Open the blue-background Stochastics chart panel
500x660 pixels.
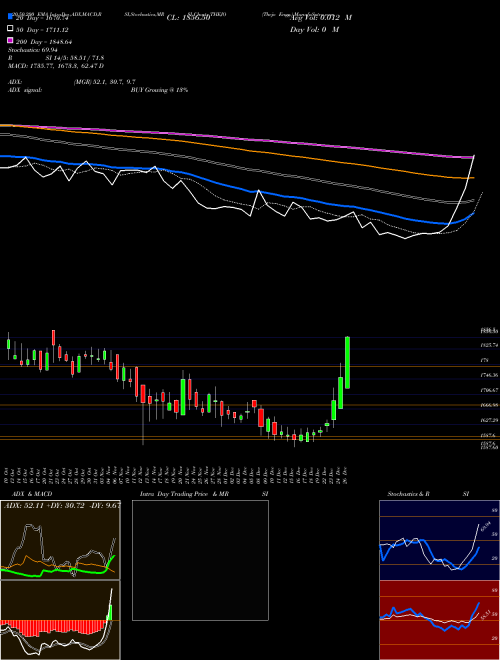[x=439, y=540]
